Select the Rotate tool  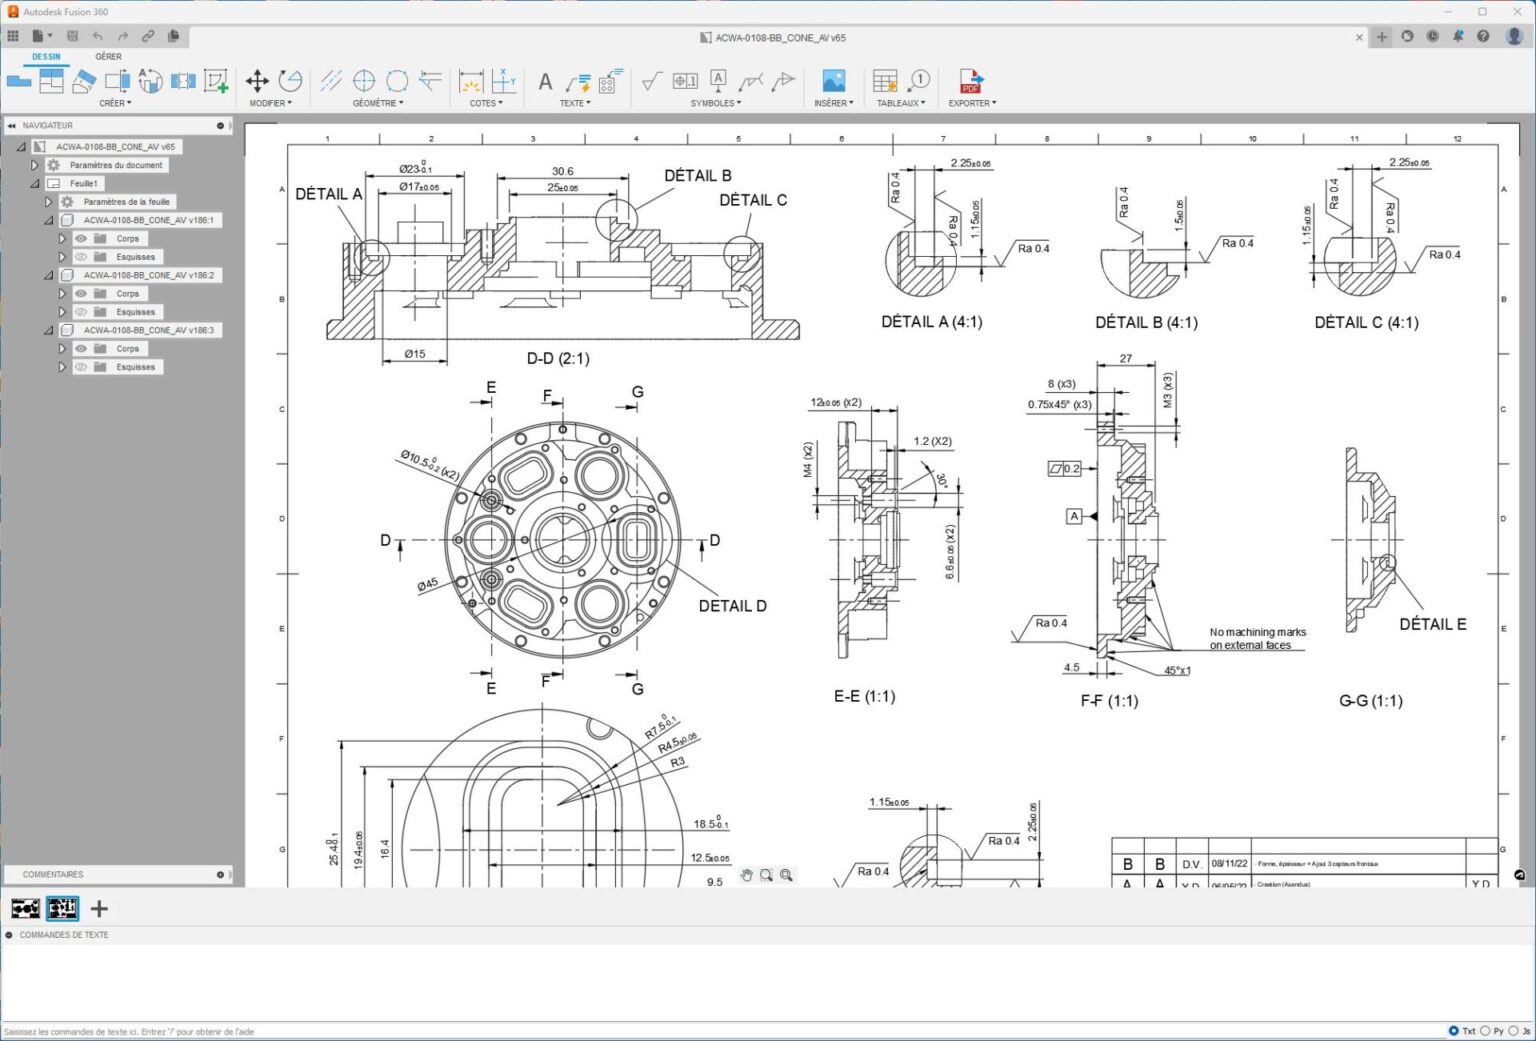pyautogui.click(x=291, y=80)
